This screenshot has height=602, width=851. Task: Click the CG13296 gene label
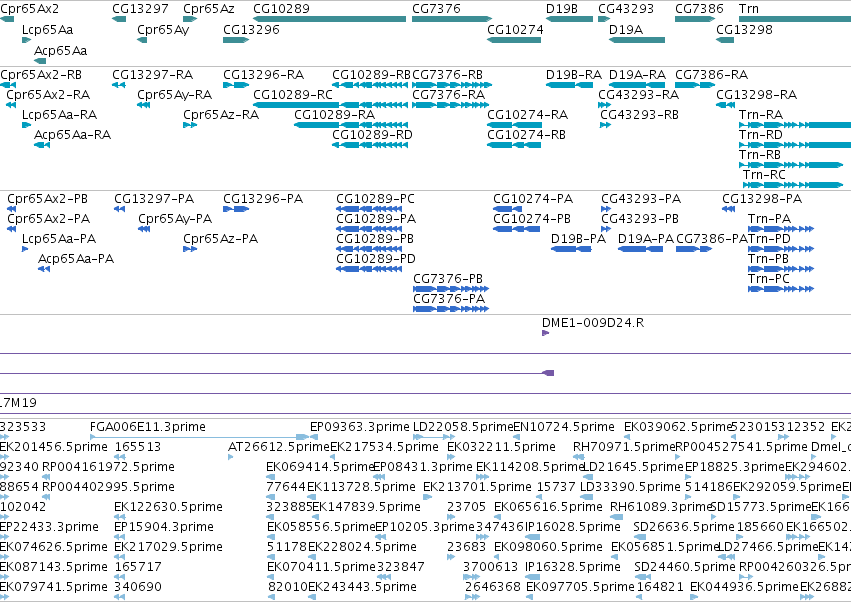[x=251, y=30]
